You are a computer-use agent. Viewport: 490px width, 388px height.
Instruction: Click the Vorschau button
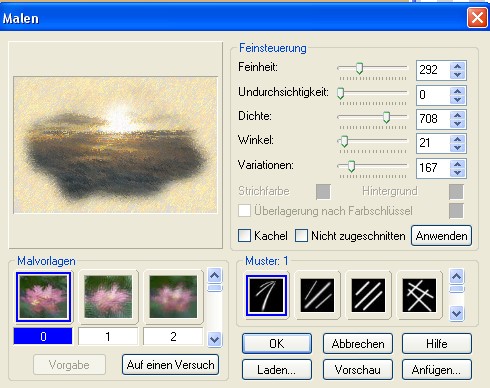pyautogui.click(x=358, y=370)
